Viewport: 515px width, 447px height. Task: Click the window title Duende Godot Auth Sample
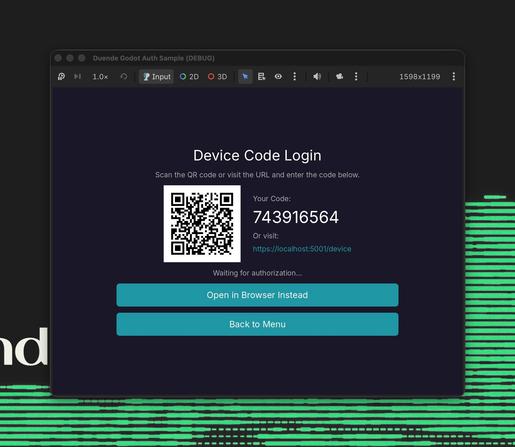(153, 58)
